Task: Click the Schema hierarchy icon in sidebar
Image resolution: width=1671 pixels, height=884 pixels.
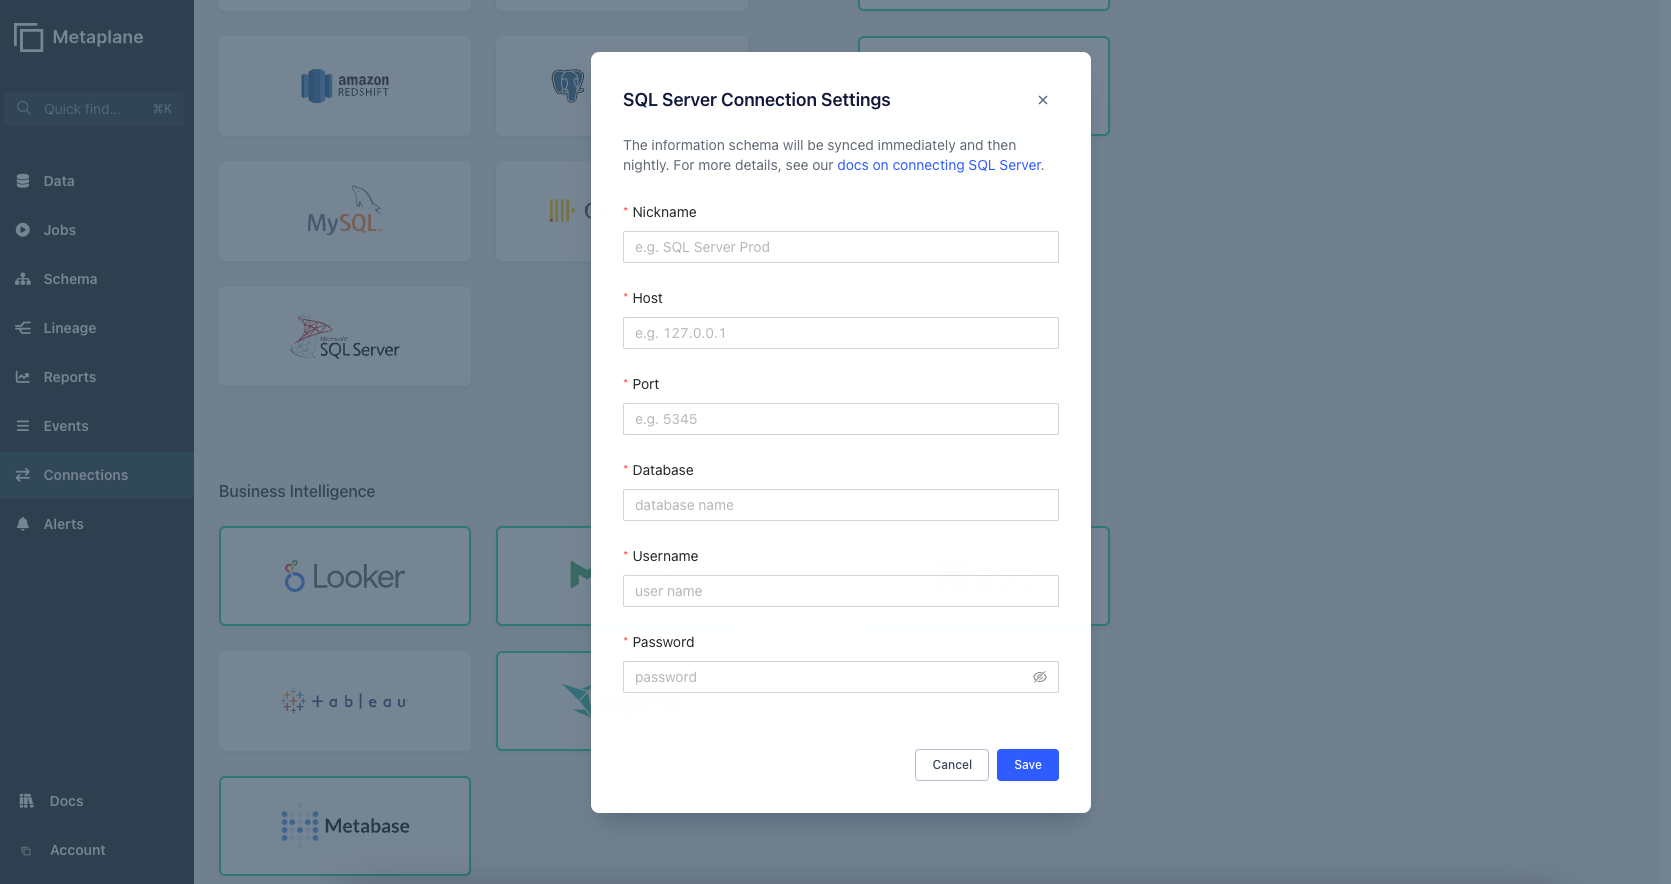Action: [23, 279]
